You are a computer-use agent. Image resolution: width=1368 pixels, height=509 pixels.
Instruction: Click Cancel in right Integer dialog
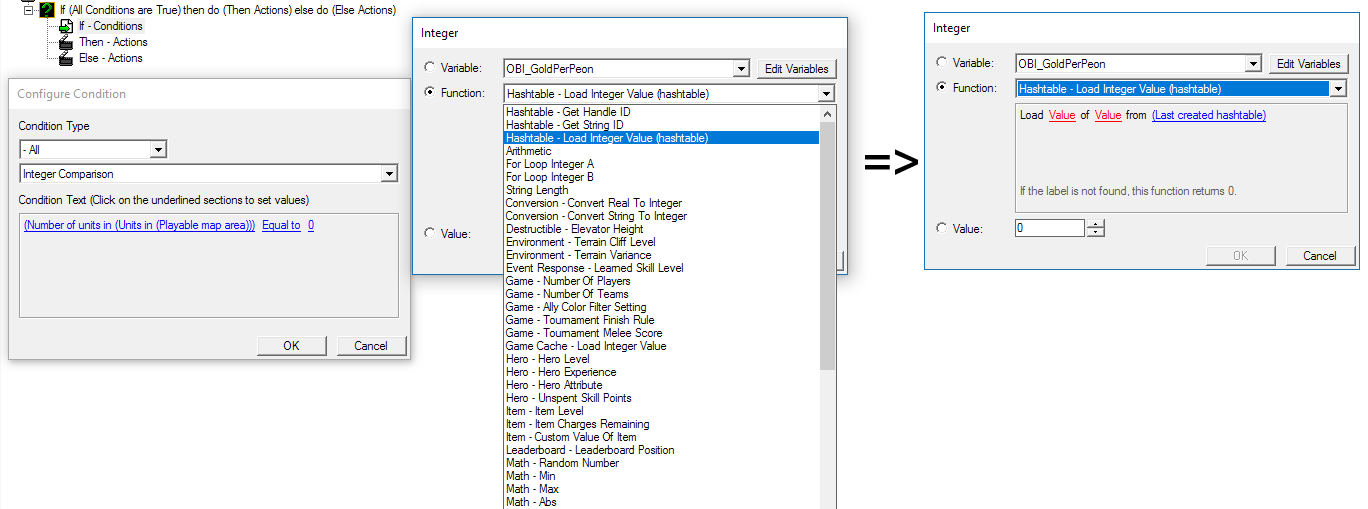click(1319, 256)
